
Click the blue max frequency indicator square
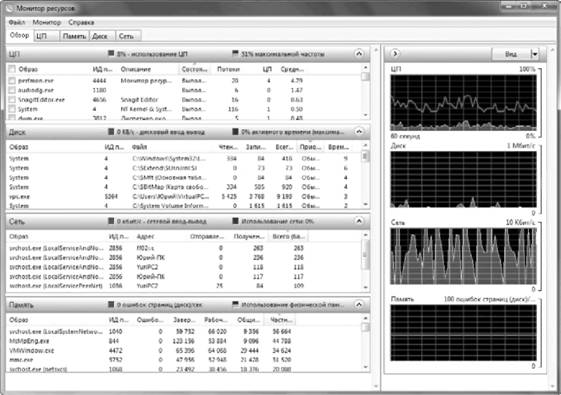coord(235,54)
